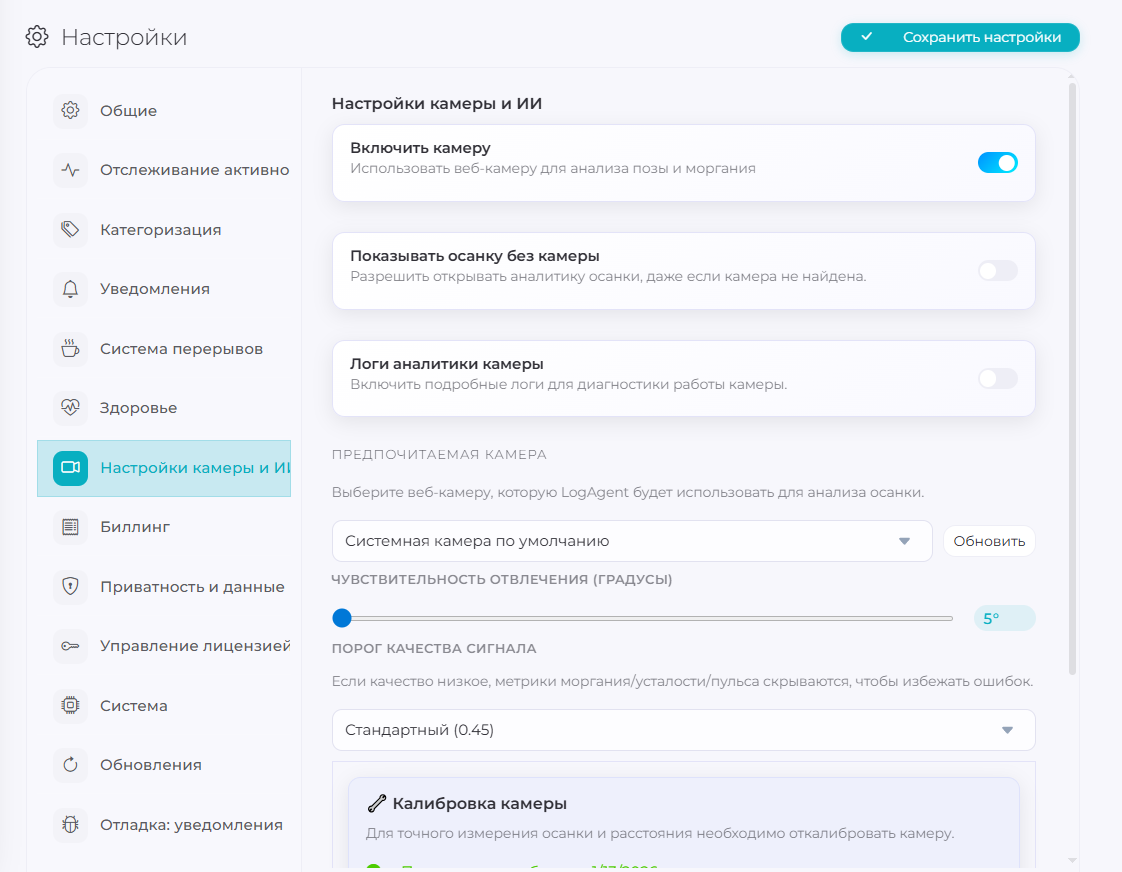
Task: Enable Показывать осанку без камеры toggle
Action: click(x=997, y=271)
